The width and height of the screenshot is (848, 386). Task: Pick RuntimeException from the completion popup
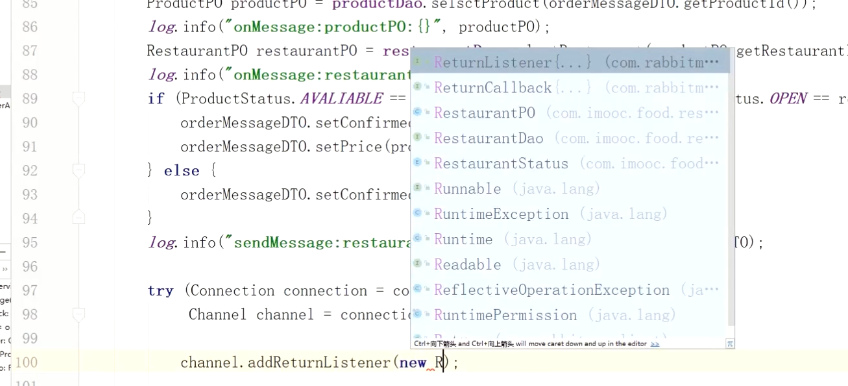570,214
